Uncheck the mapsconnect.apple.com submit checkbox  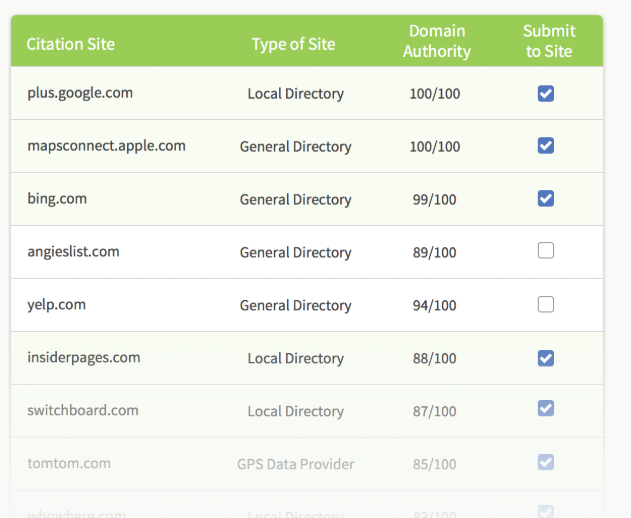pyautogui.click(x=545, y=146)
